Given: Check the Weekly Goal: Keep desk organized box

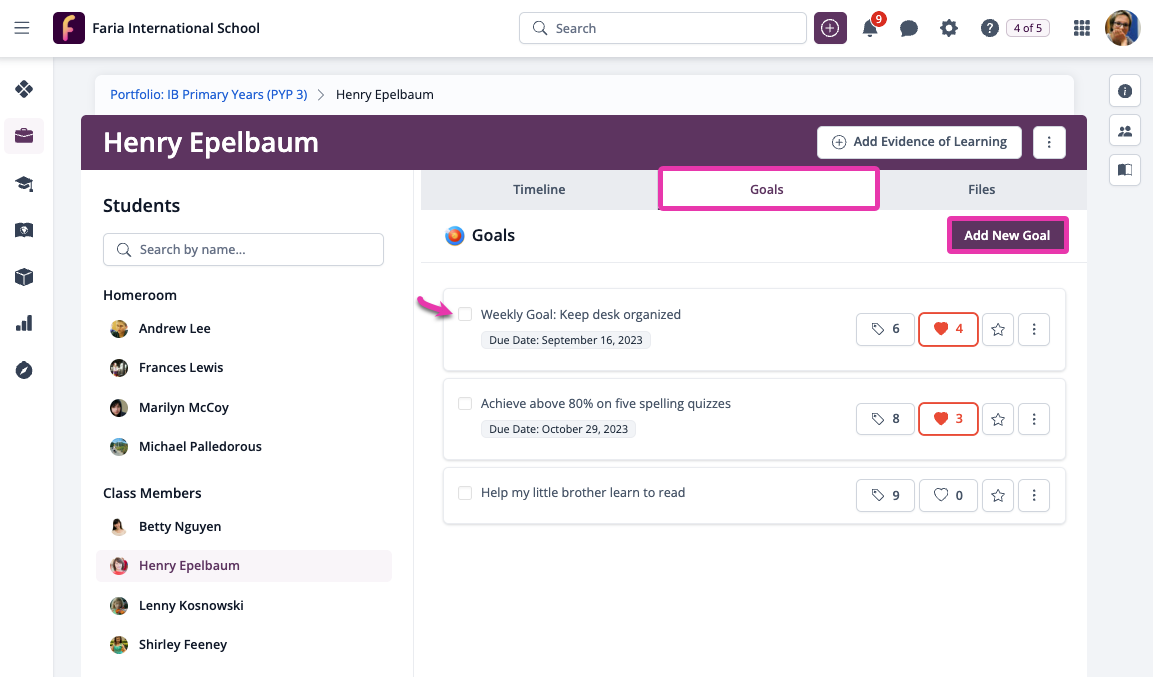Looking at the screenshot, I should [x=465, y=315].
